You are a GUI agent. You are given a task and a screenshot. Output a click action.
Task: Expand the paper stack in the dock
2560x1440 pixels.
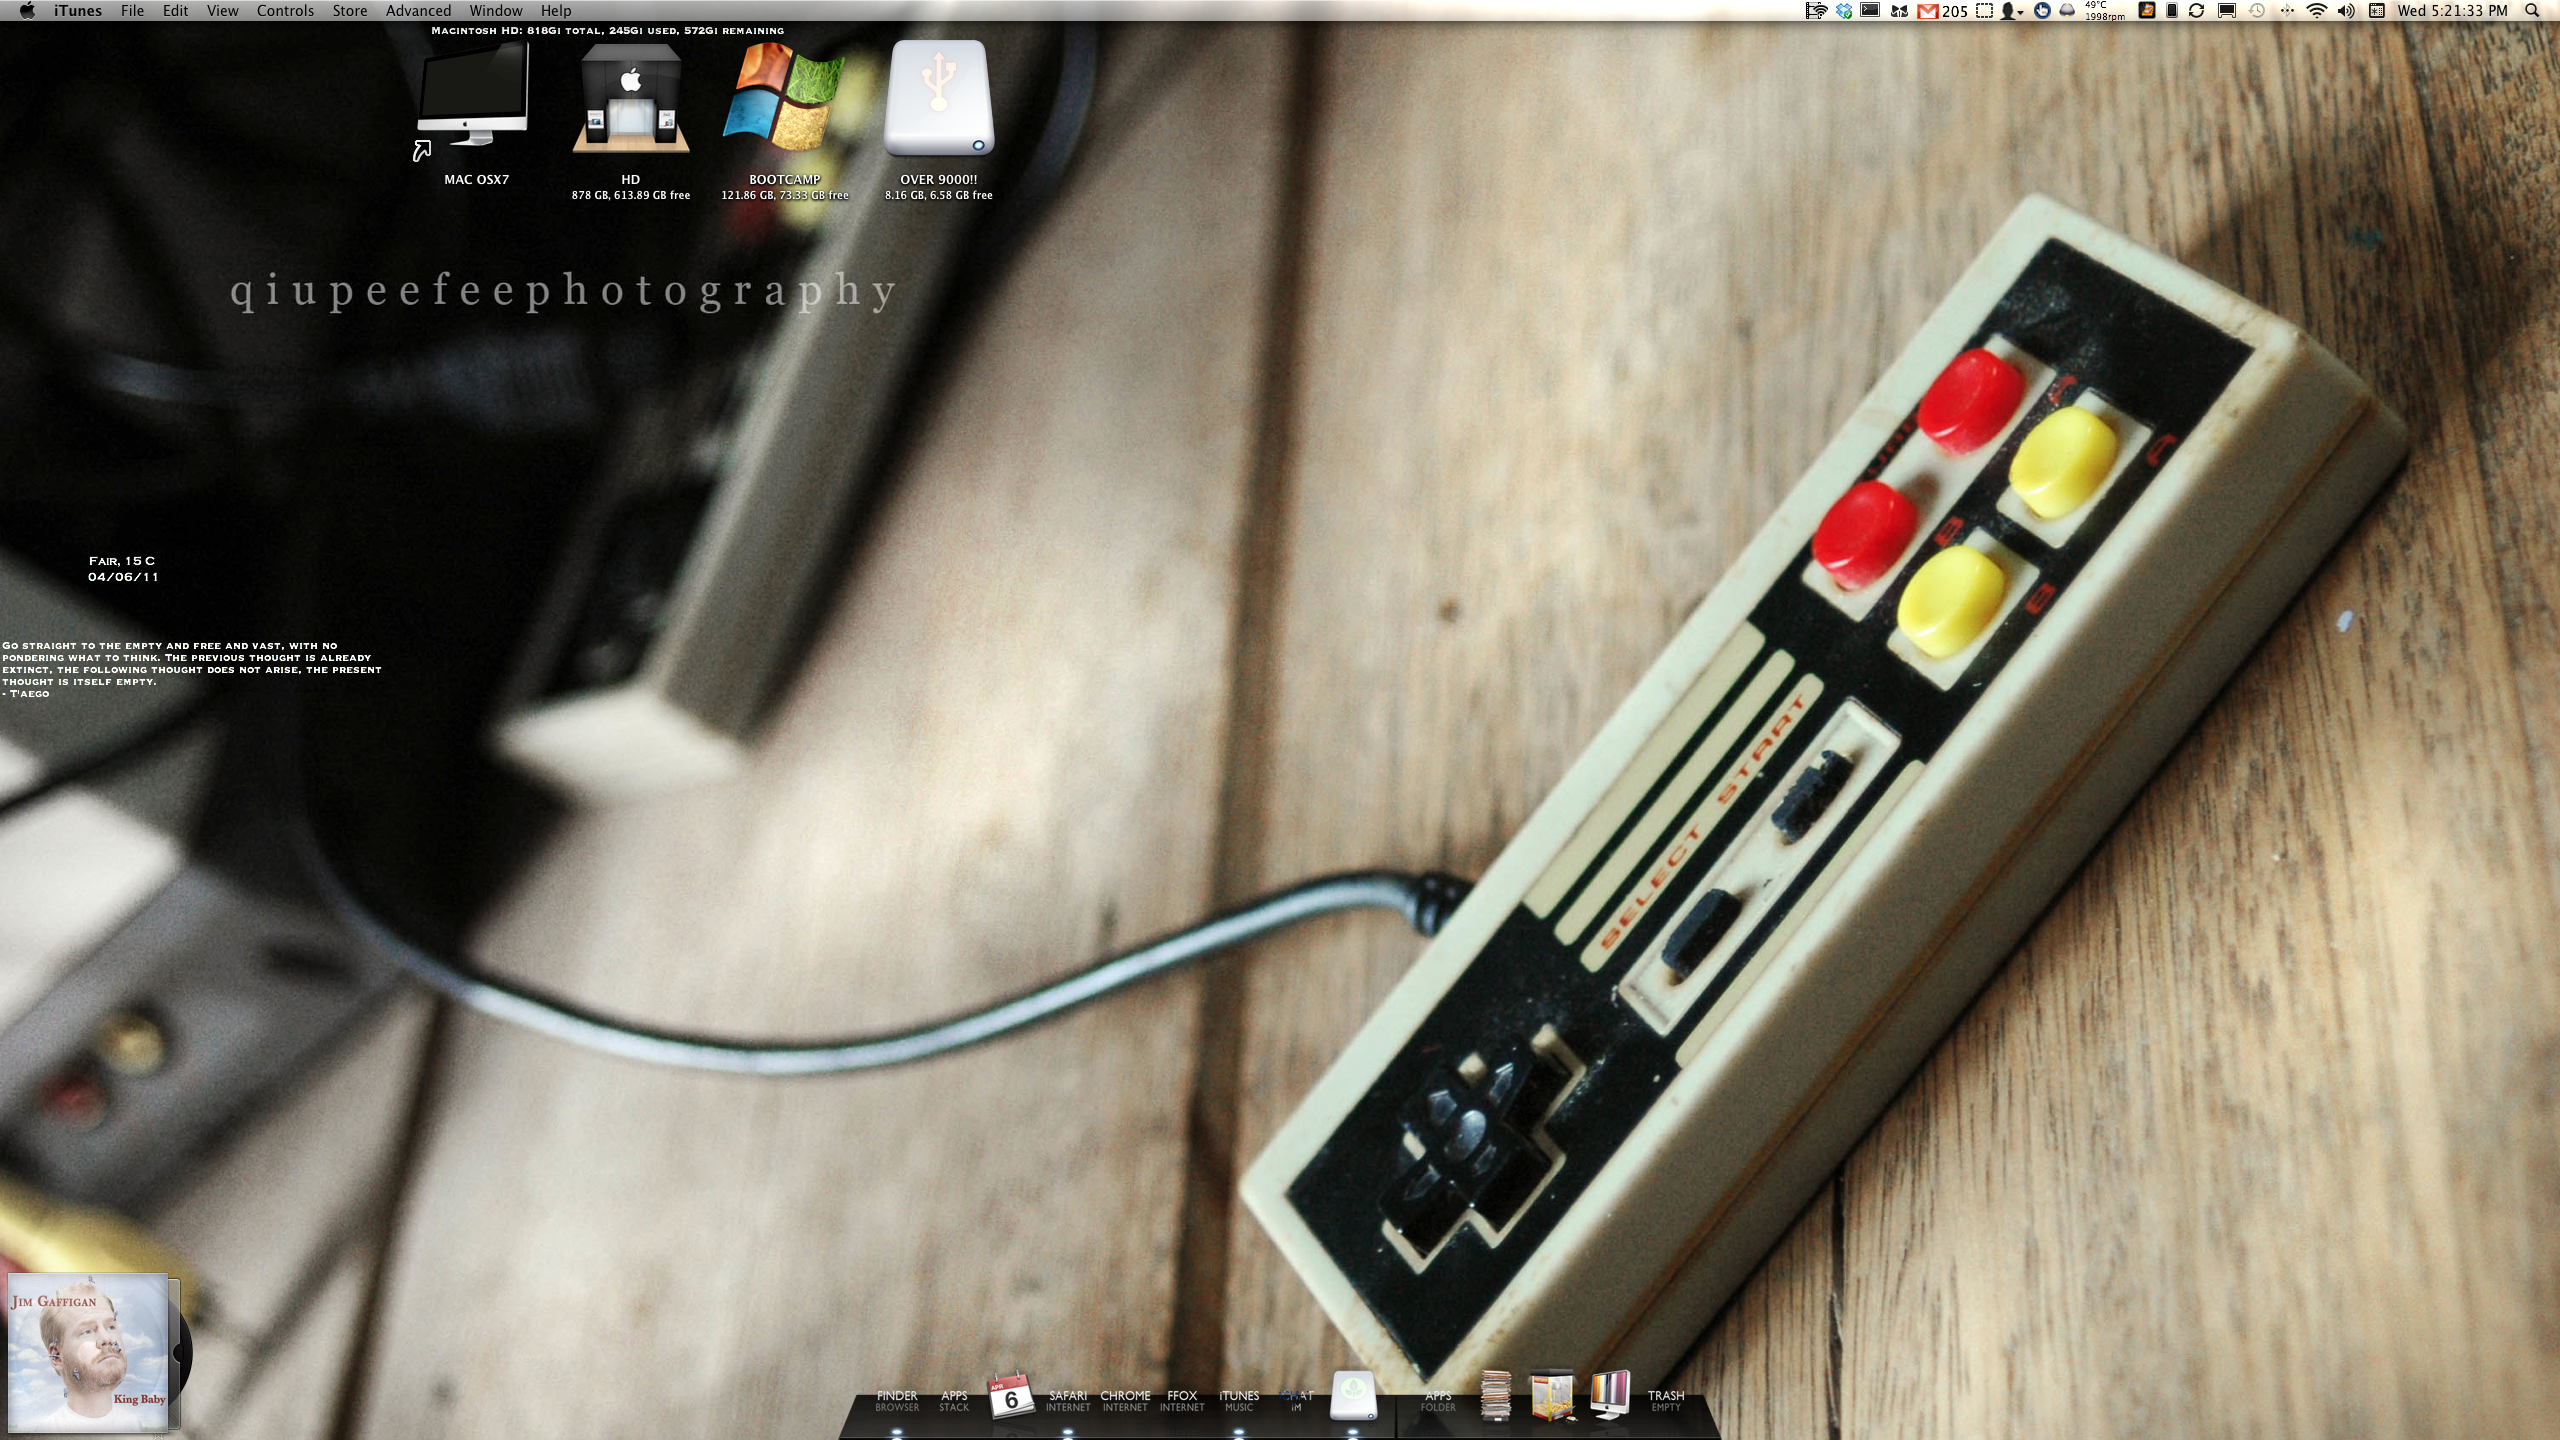click(1495, 1396)
